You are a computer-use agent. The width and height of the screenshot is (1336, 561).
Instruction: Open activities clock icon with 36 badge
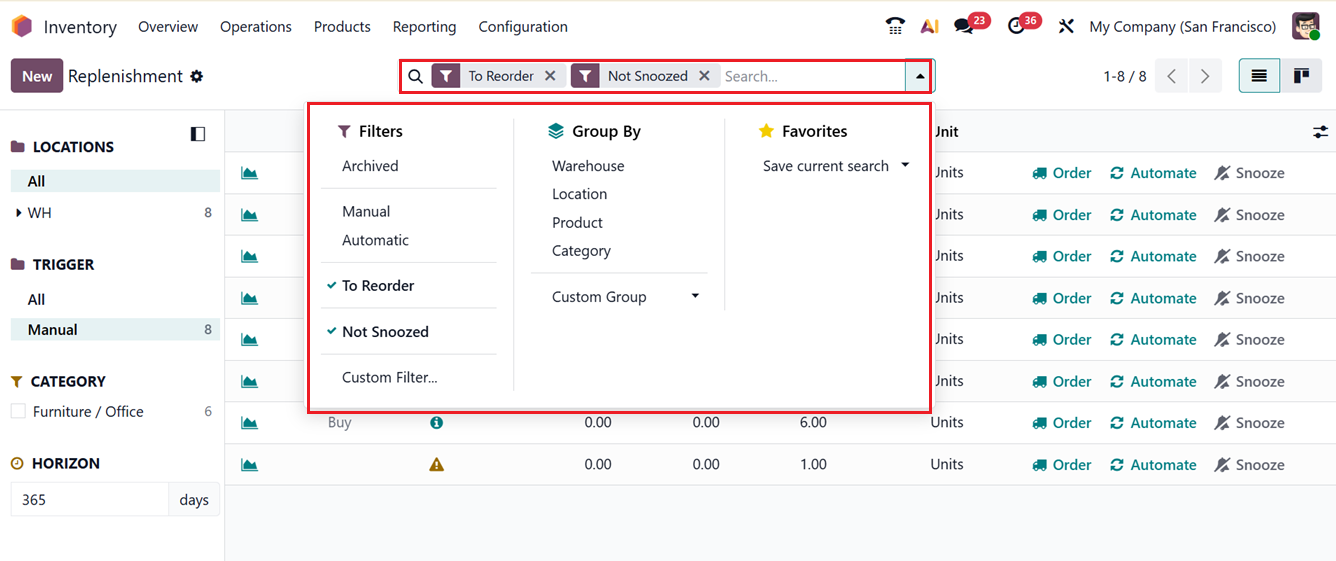[x=1017, y=27]
